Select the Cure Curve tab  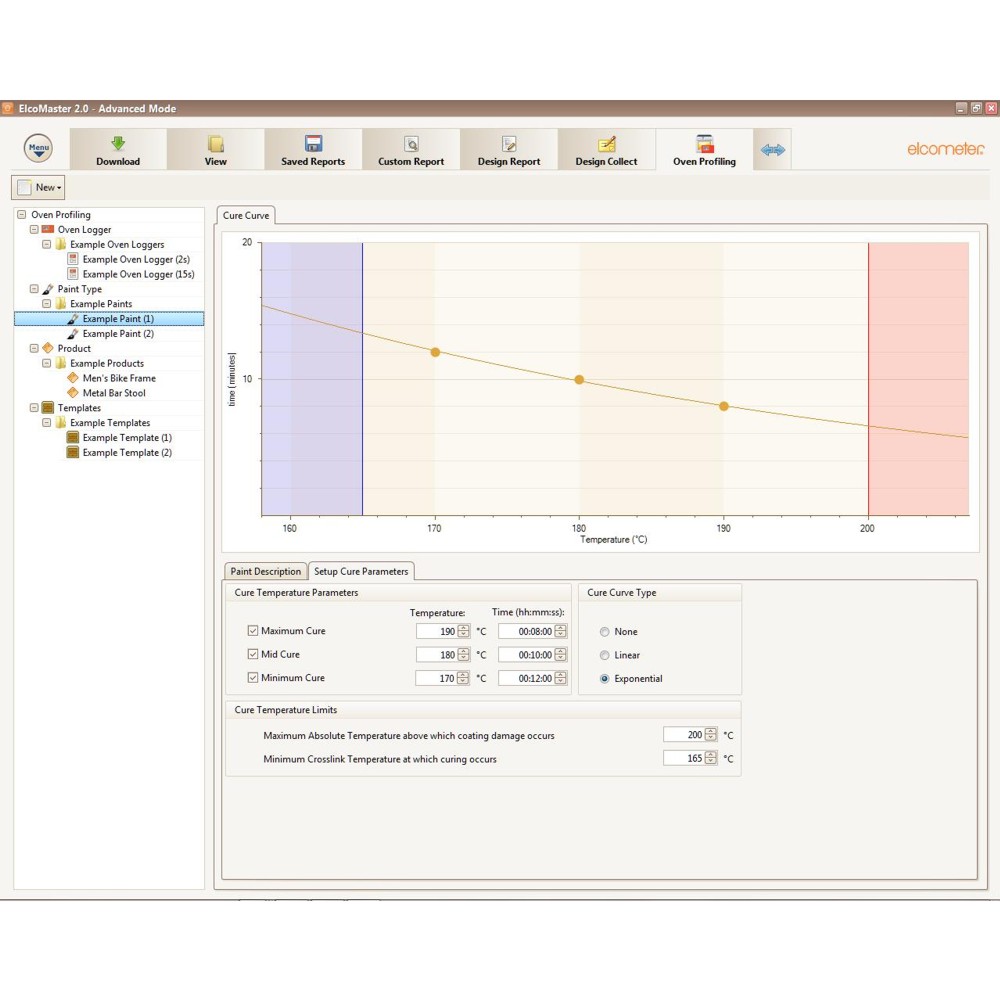246,215
